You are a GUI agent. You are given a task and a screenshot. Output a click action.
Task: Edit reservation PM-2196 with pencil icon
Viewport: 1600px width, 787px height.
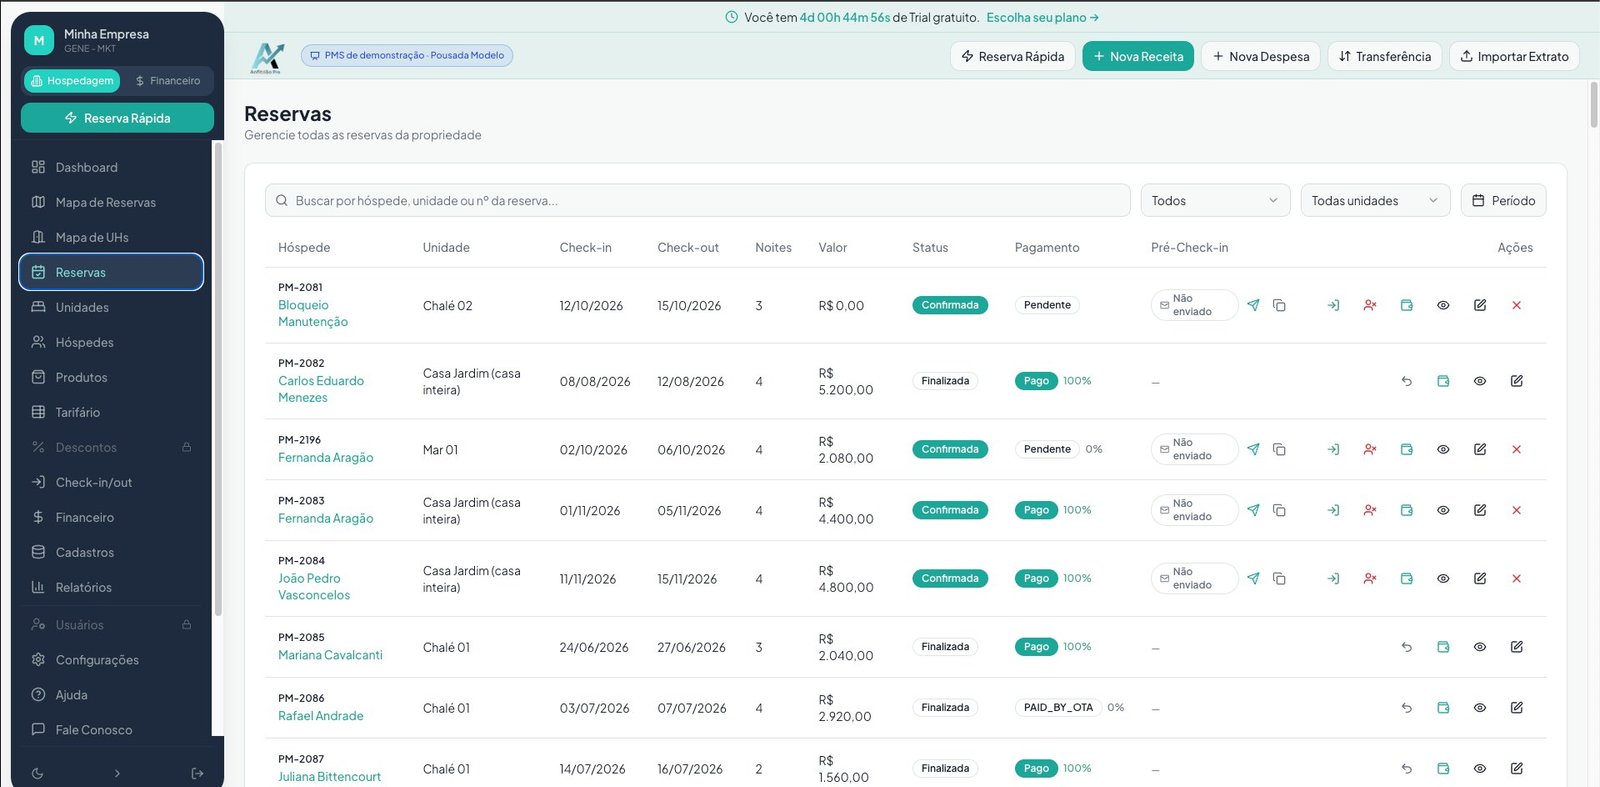[x=1480, y=449]
